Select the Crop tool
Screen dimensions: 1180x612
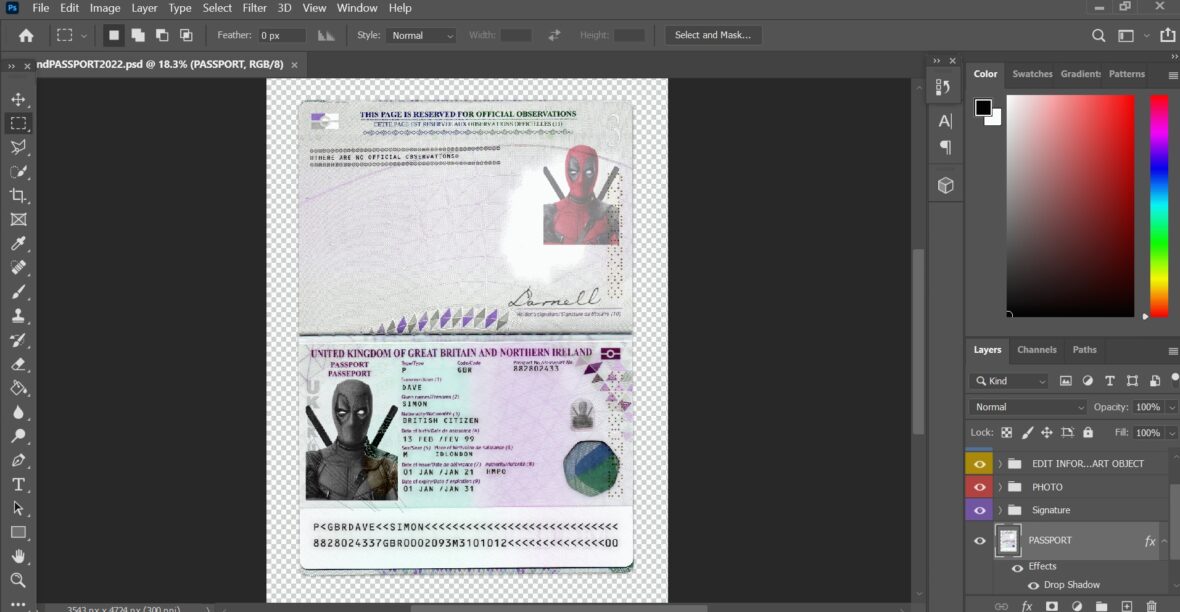pos(18,196)
